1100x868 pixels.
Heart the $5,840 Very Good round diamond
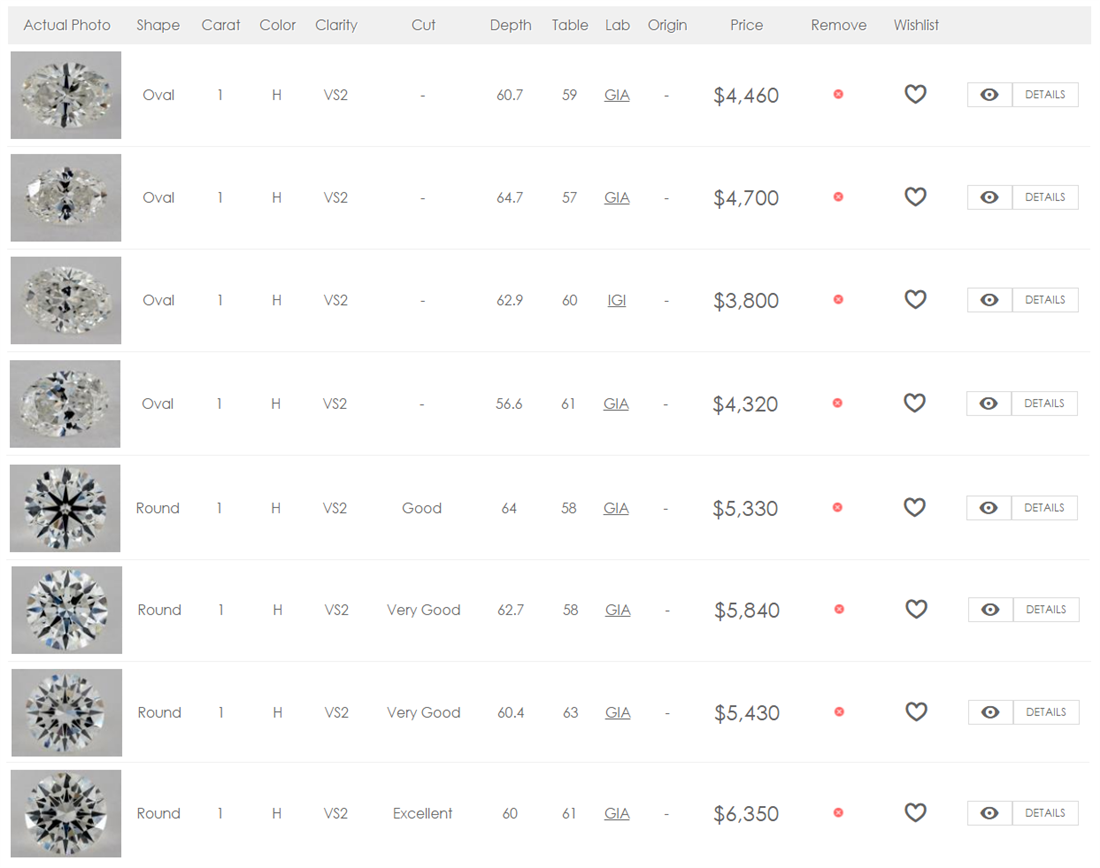coord(916,609)
